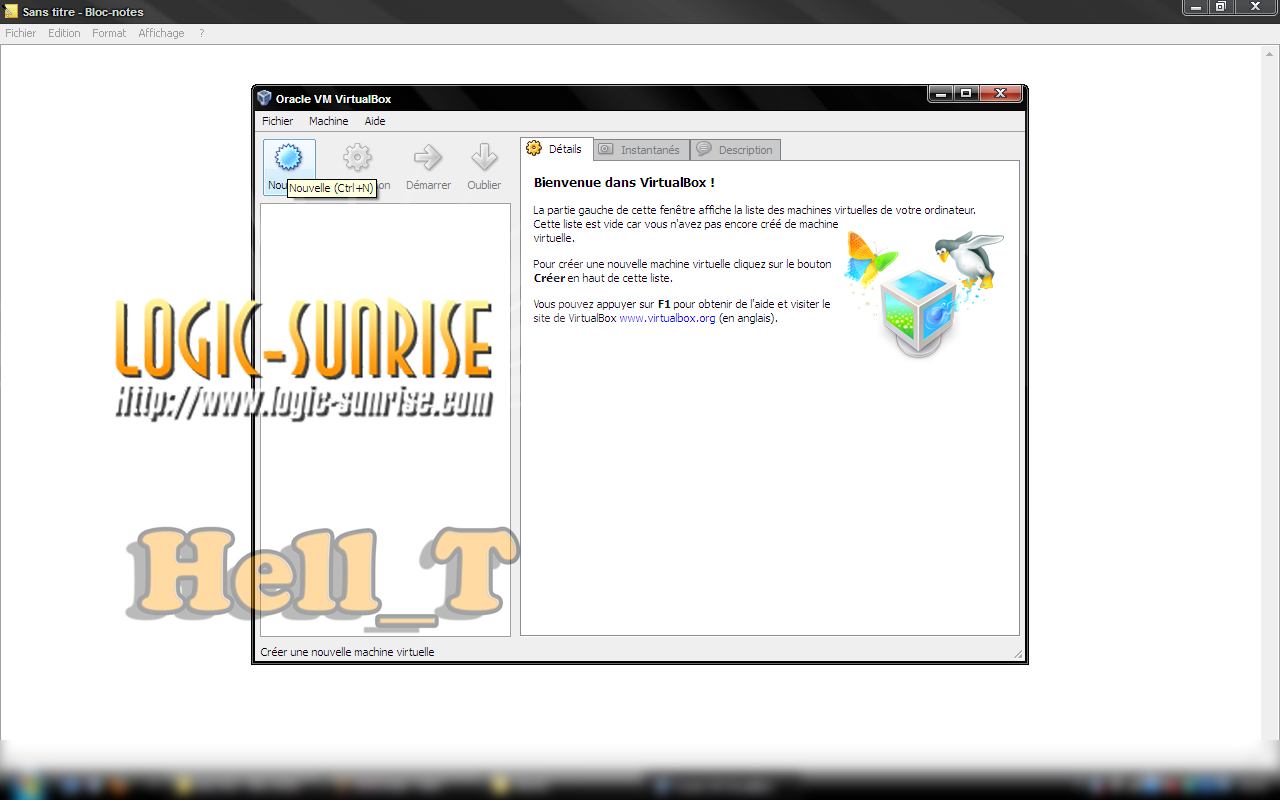1280x800 pixels.
Task: Click the VirtualBox window resize grip
Action: (1018, 653)
